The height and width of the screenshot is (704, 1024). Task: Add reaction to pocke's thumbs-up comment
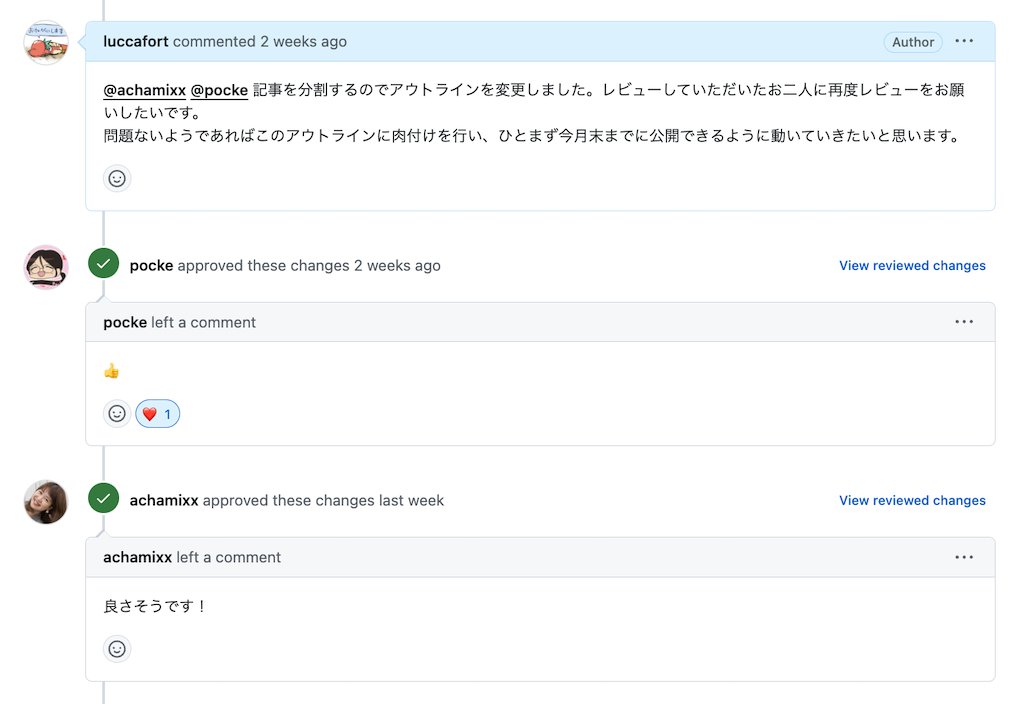click(117, 413)
